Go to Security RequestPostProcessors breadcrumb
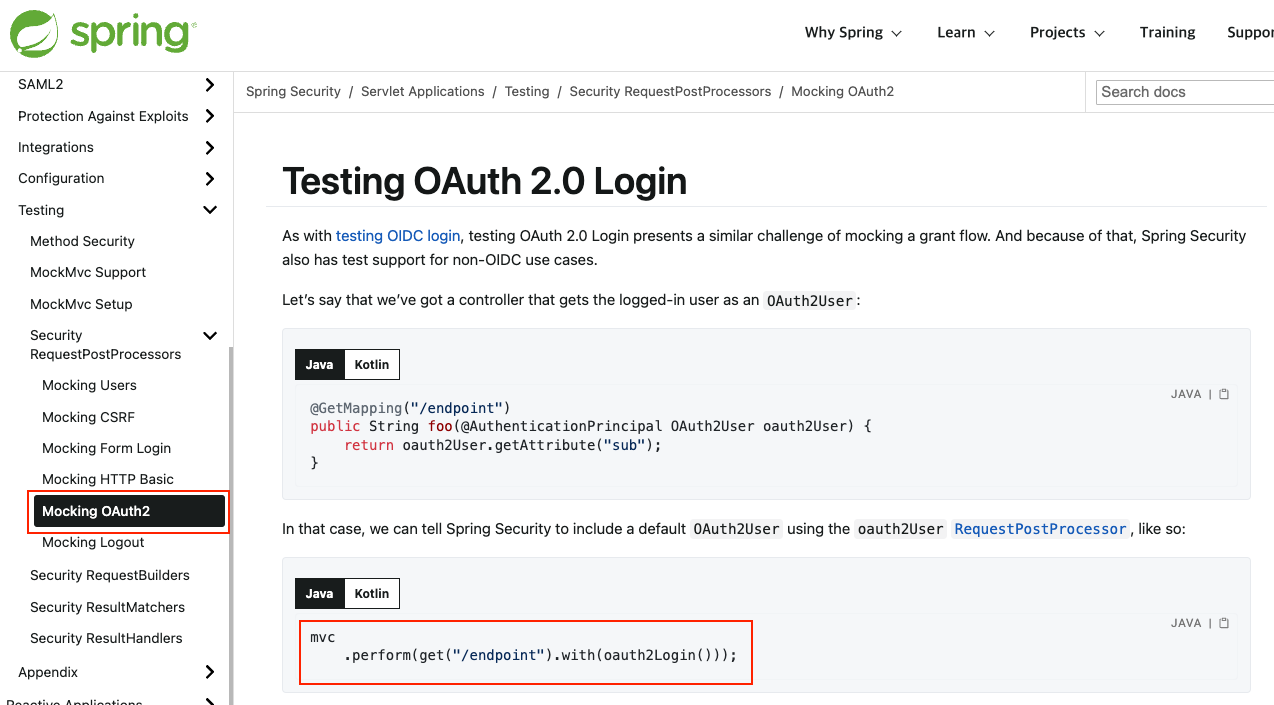 pyautogui.click(x=670, y=91)
